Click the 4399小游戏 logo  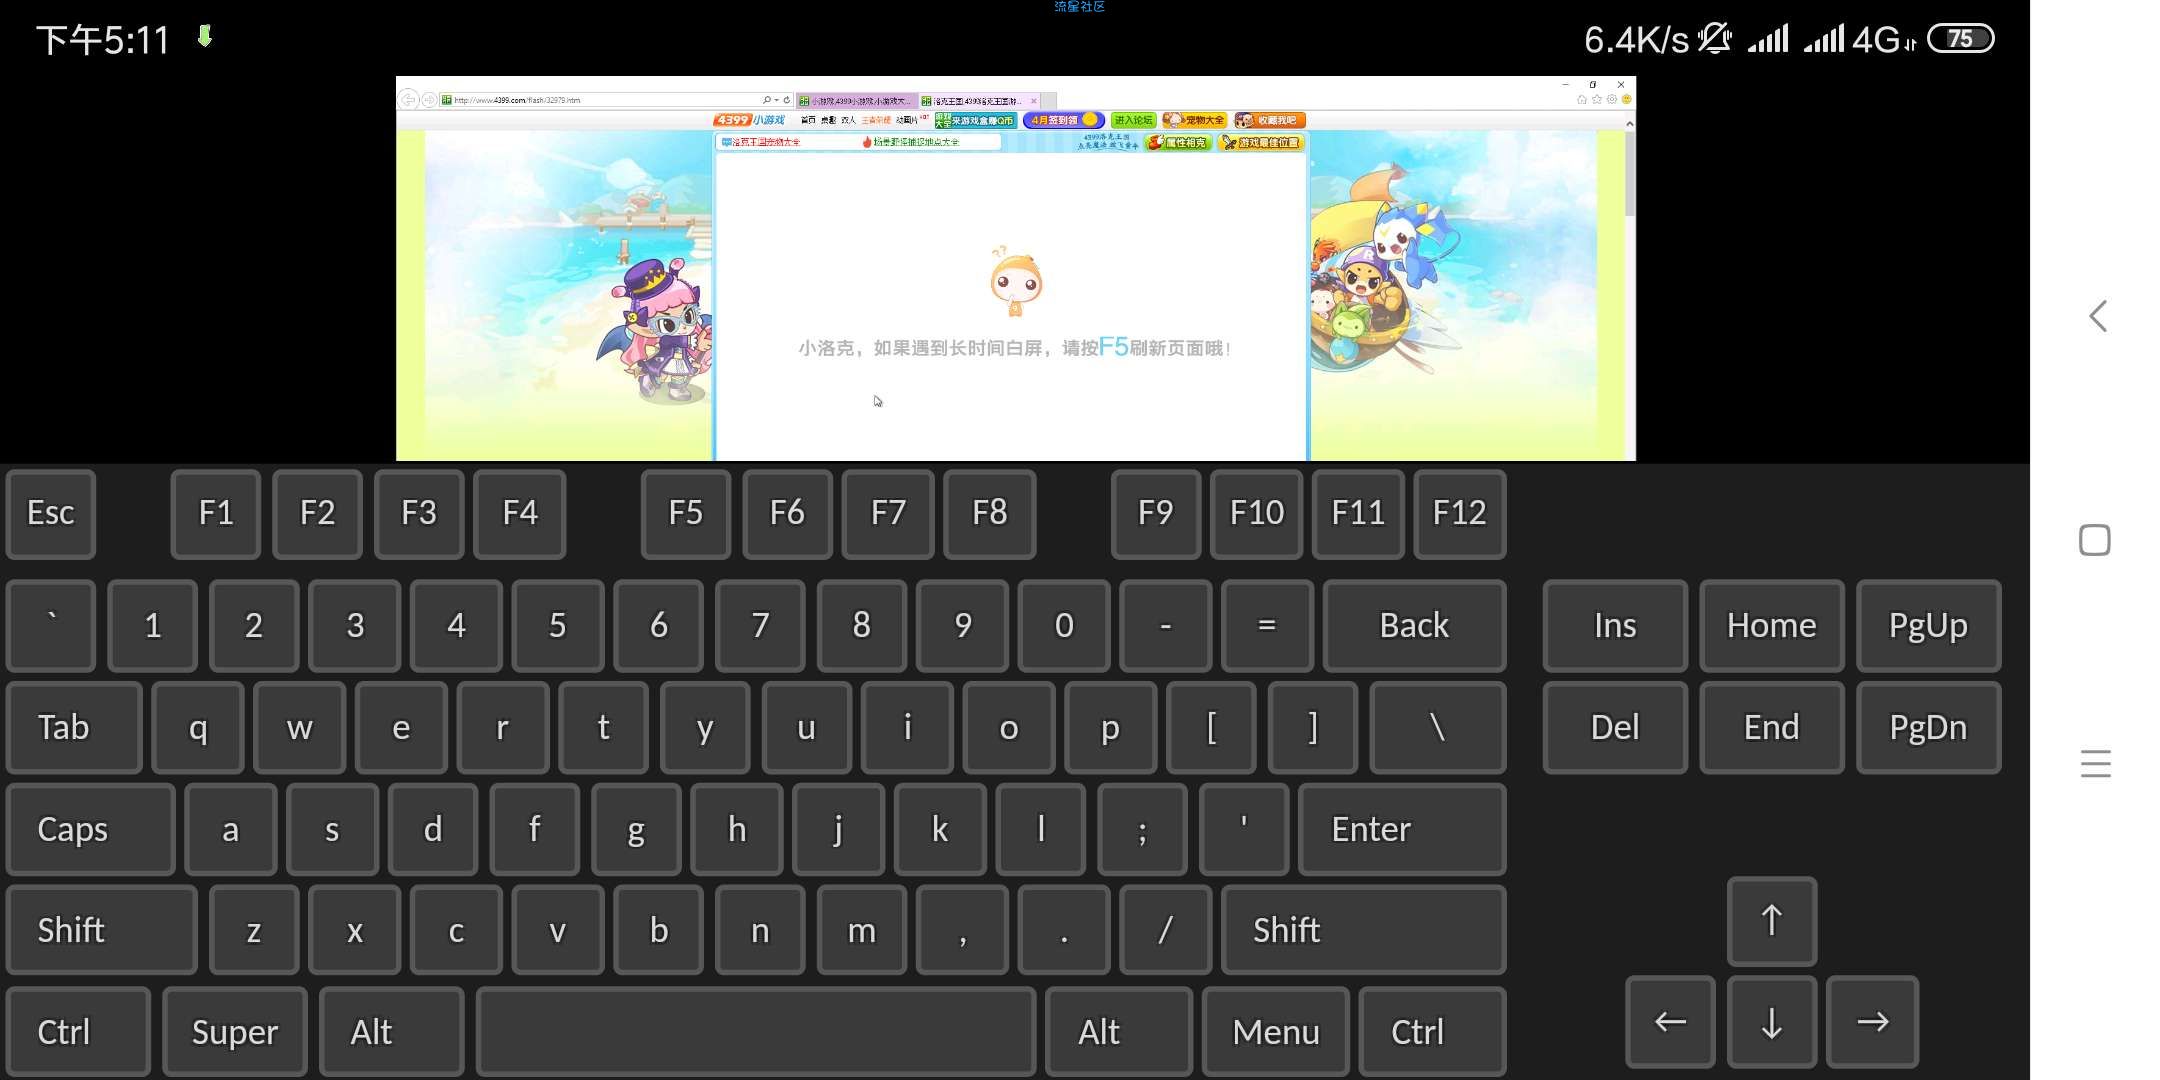[749, 120]
